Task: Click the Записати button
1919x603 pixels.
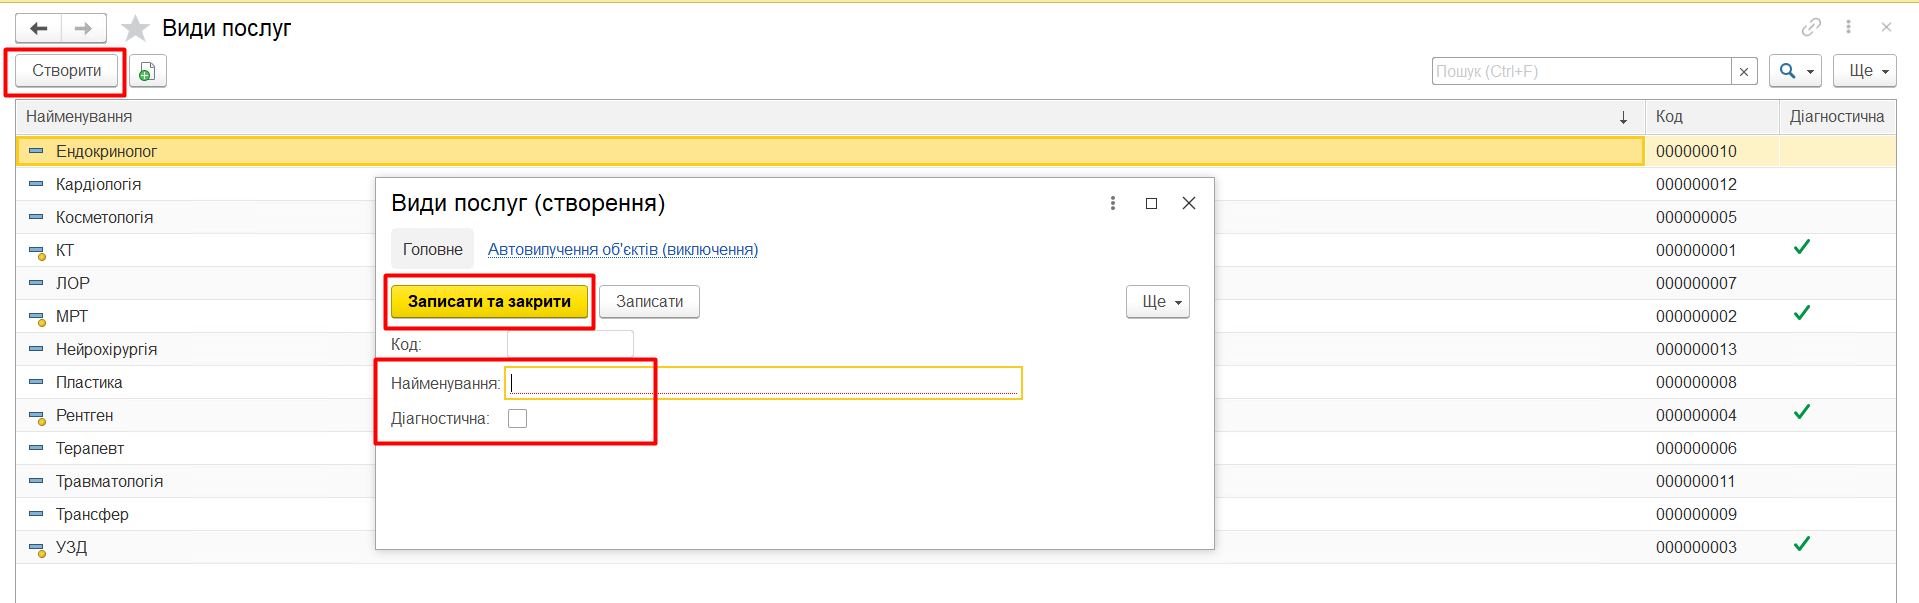Action: [x=649, y=302]
